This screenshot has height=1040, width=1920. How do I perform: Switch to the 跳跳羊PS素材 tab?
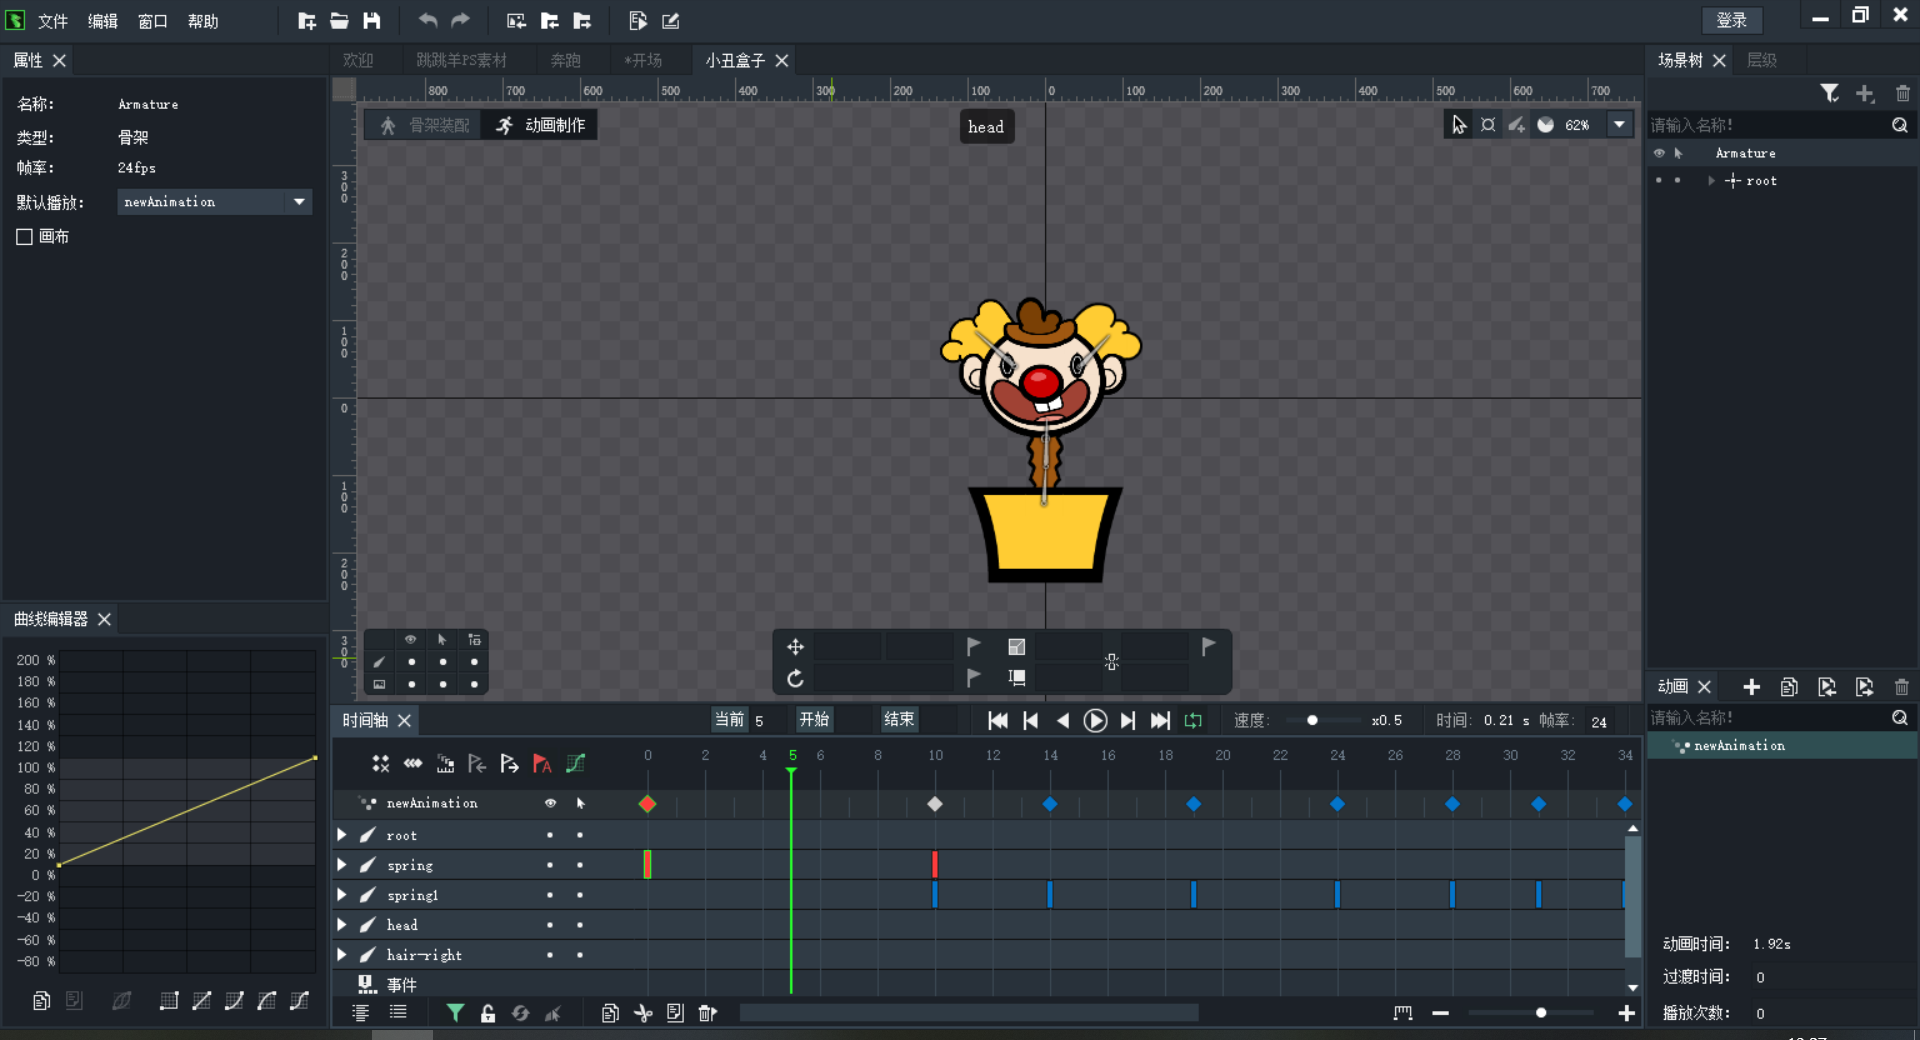pos(462,60)
